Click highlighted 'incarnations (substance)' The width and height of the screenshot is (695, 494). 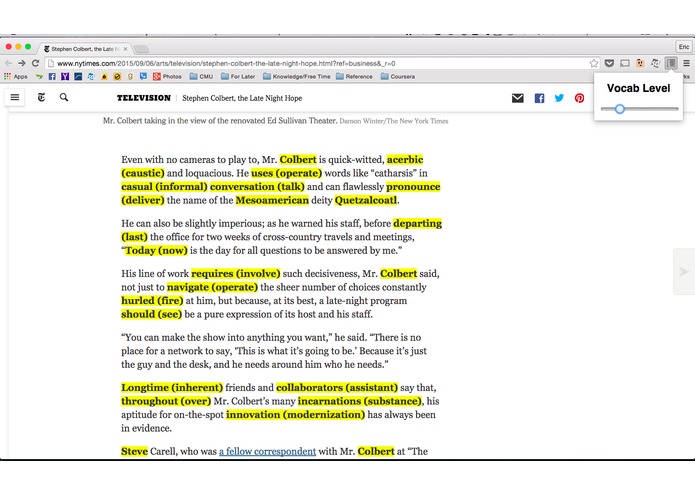click(360, 401)
